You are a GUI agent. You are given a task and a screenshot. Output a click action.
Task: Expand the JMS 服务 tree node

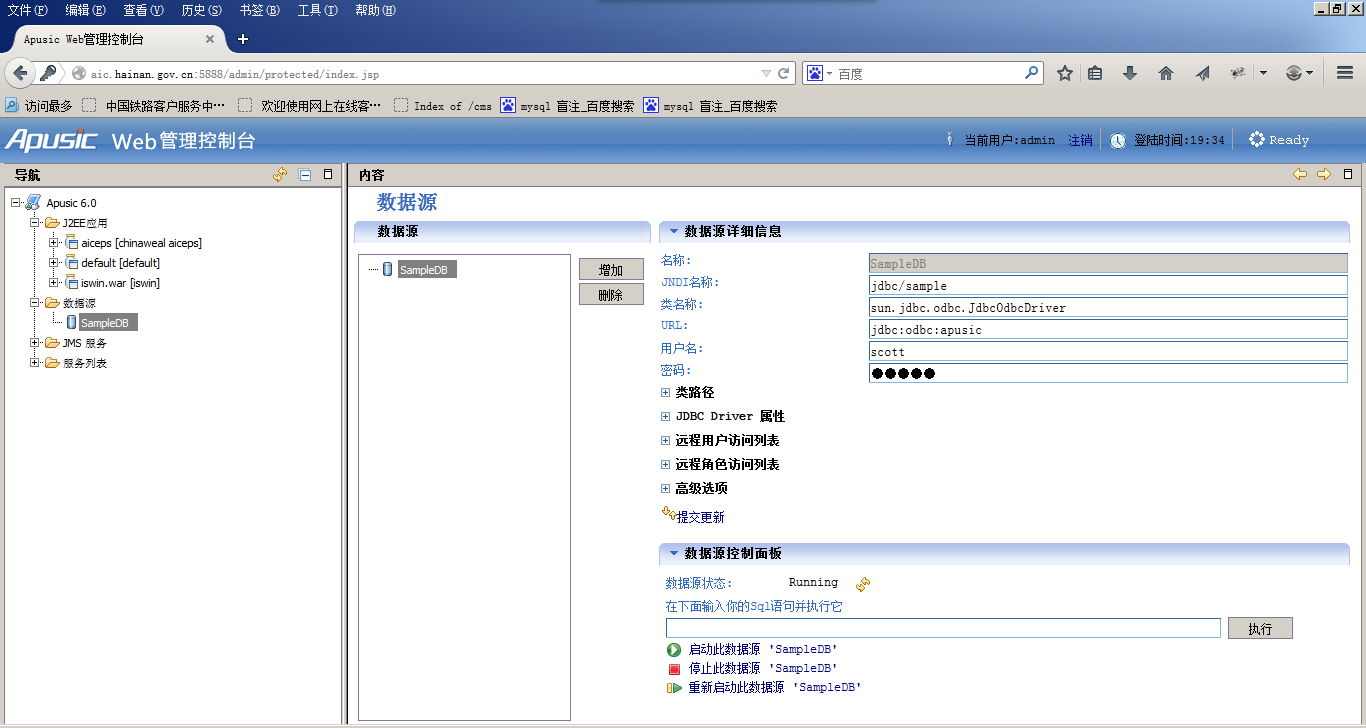[x=35, y=343]
